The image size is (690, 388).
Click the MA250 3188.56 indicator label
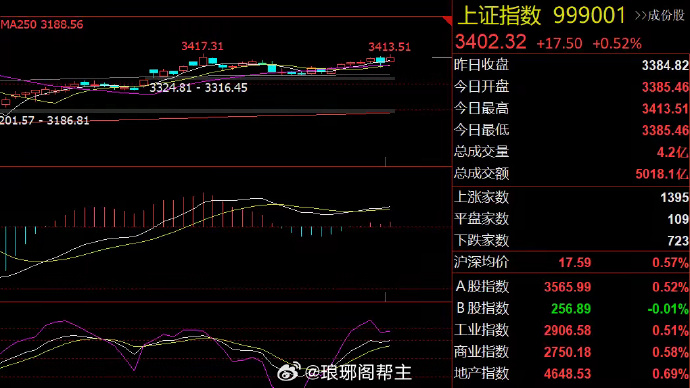coord(42,24)
